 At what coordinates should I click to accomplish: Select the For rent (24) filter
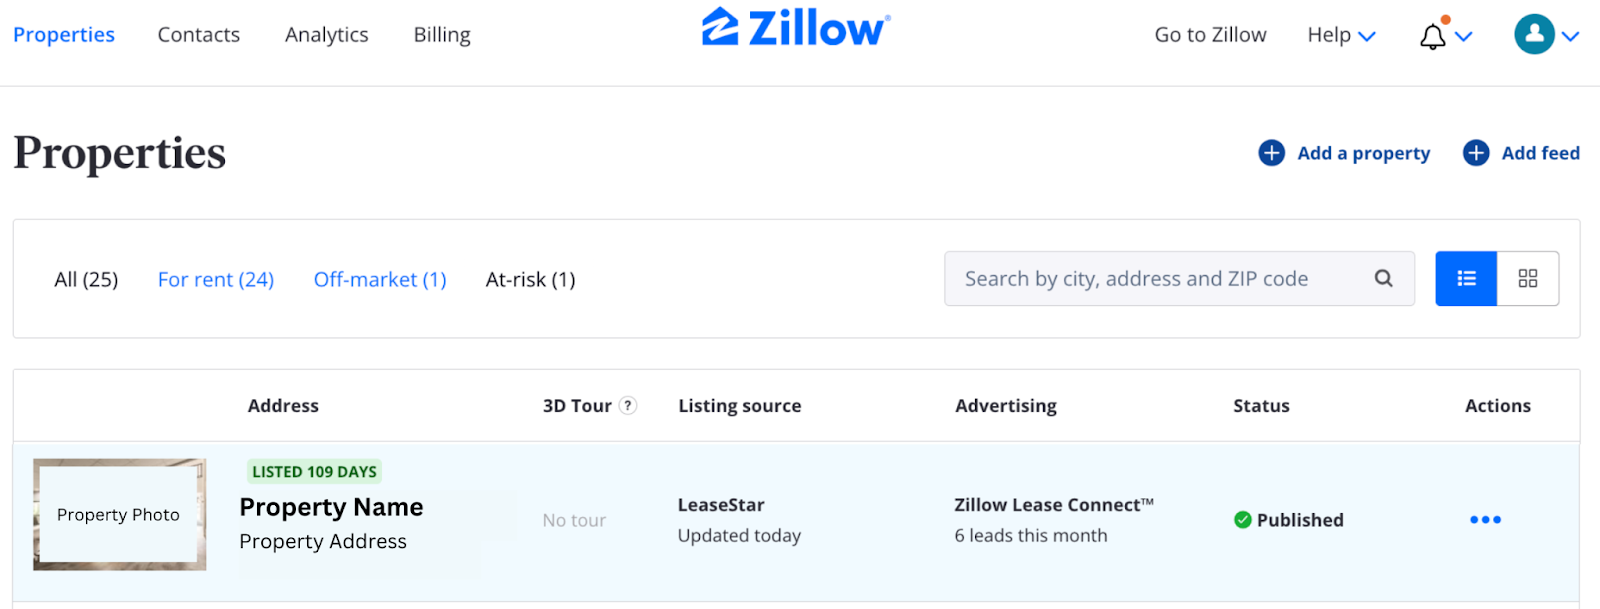coord(215,279)
